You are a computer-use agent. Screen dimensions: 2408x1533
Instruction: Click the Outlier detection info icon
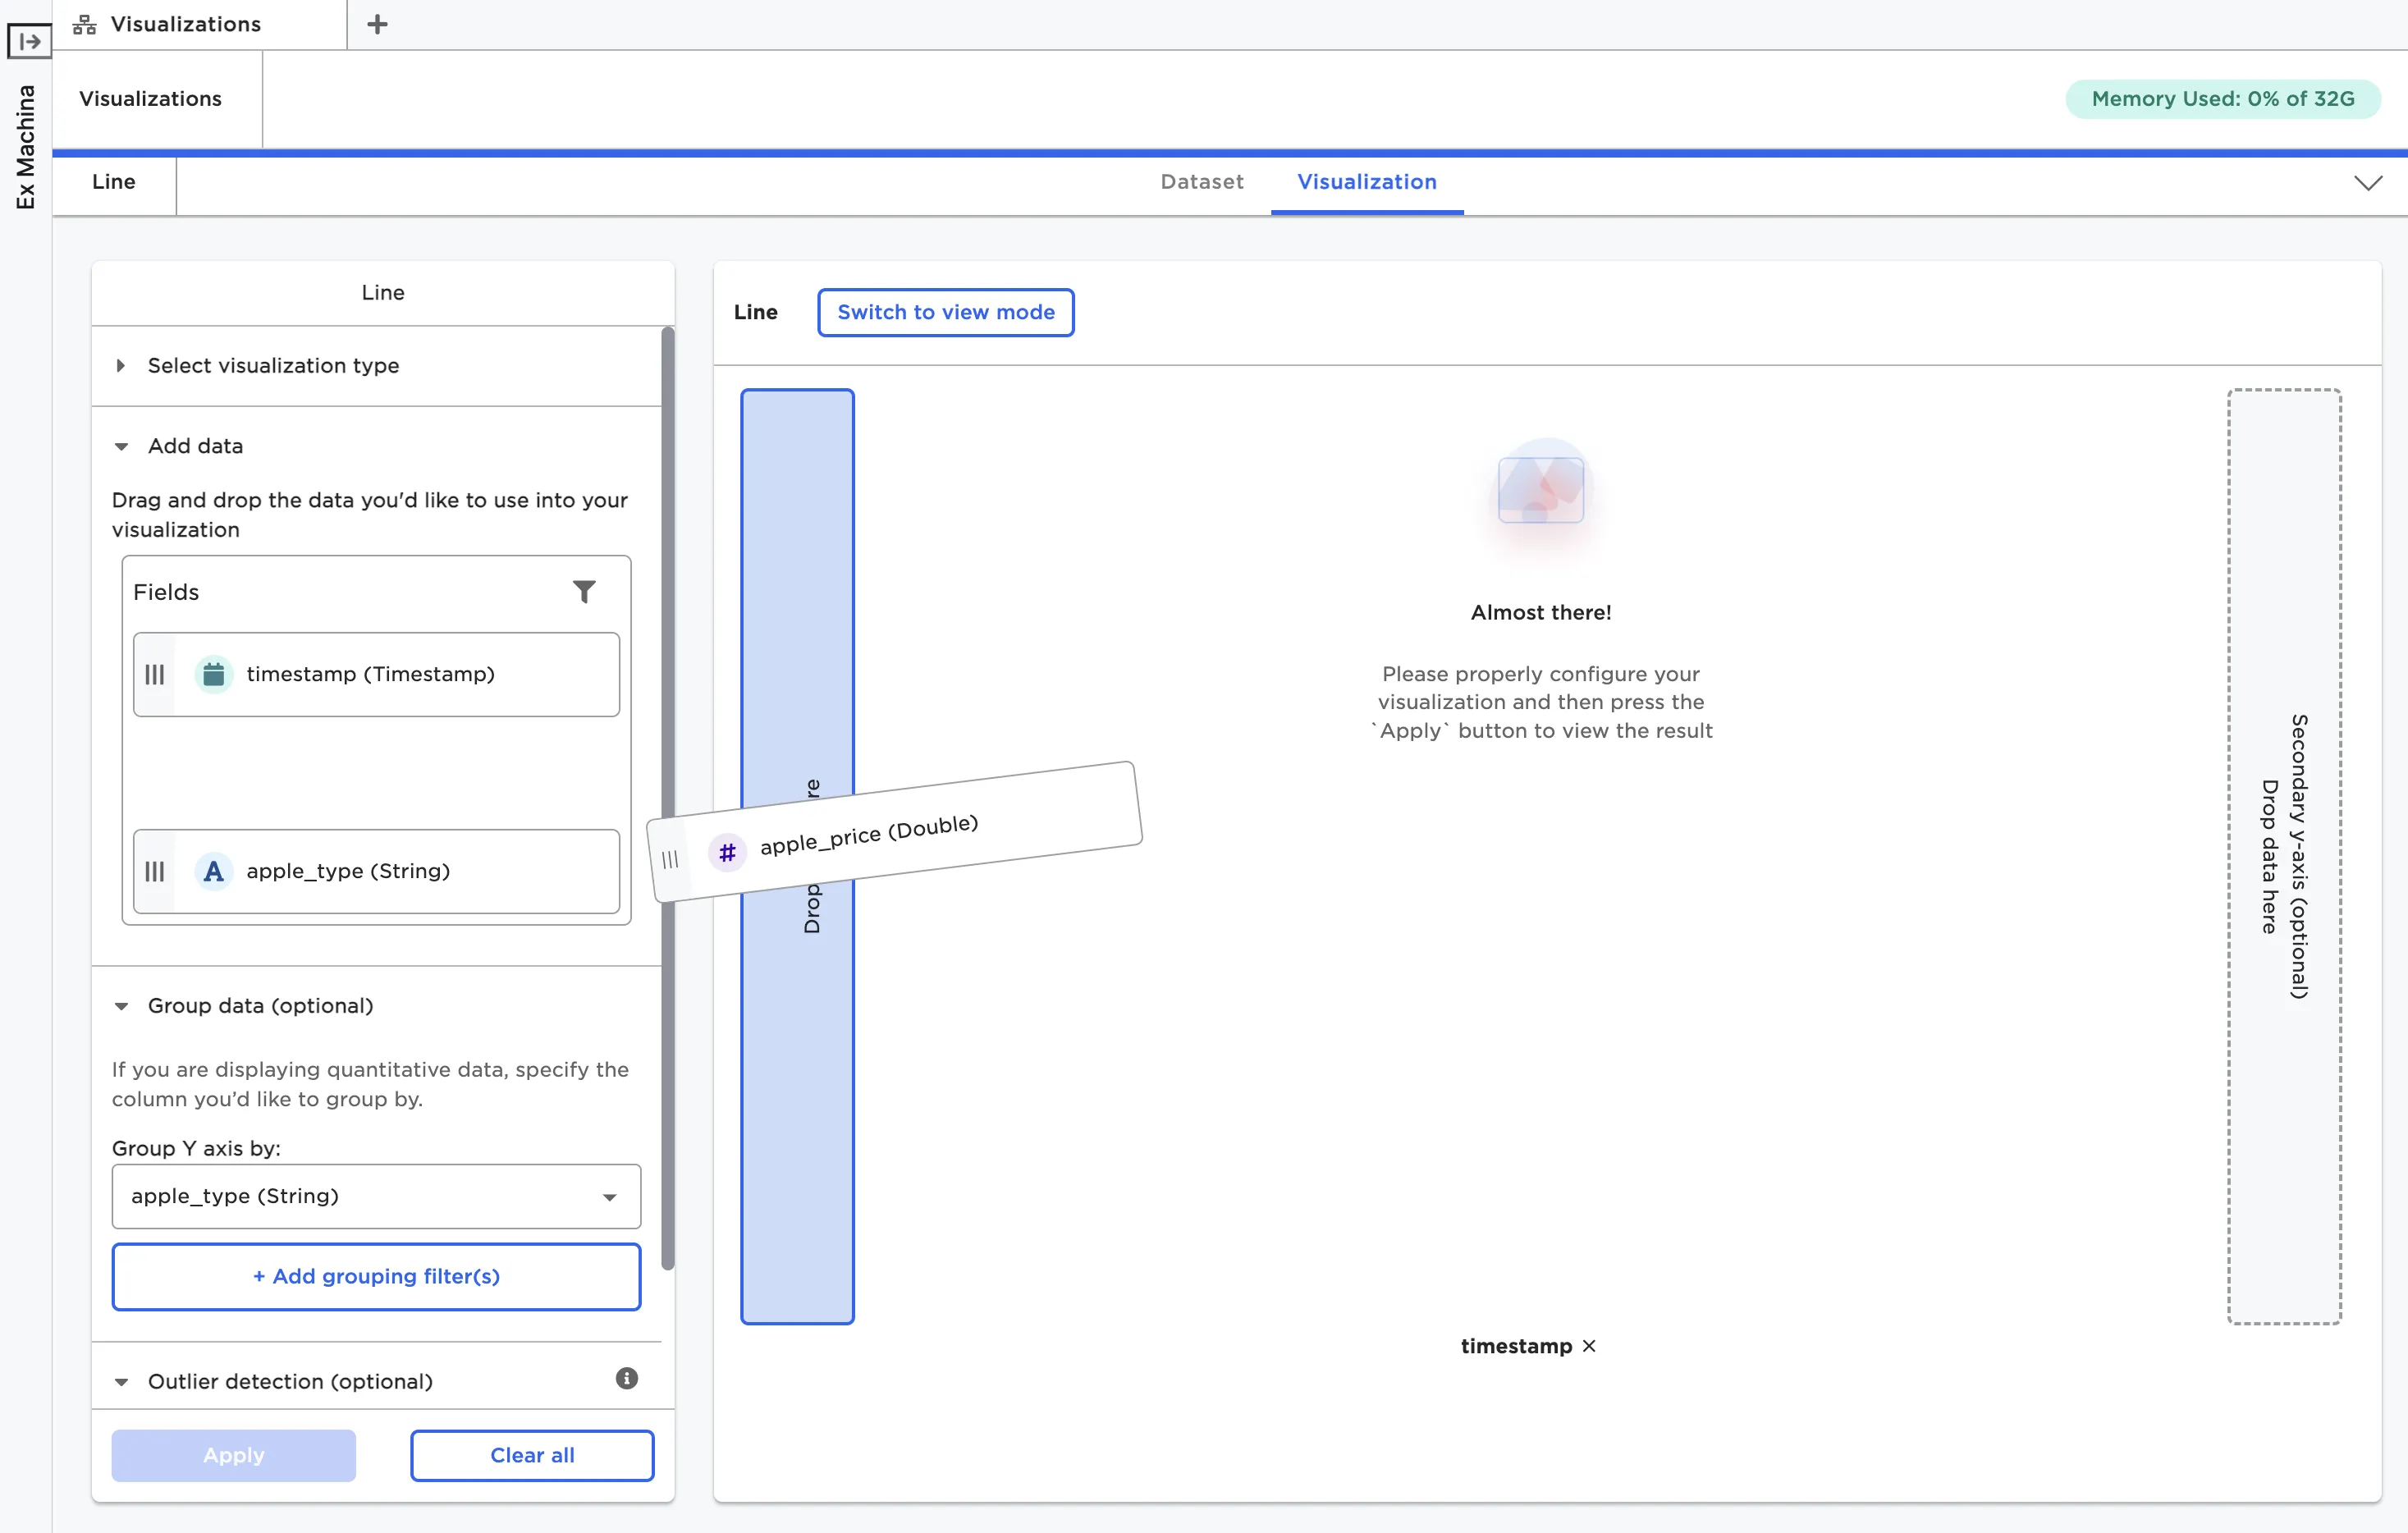coord(626,1379)
